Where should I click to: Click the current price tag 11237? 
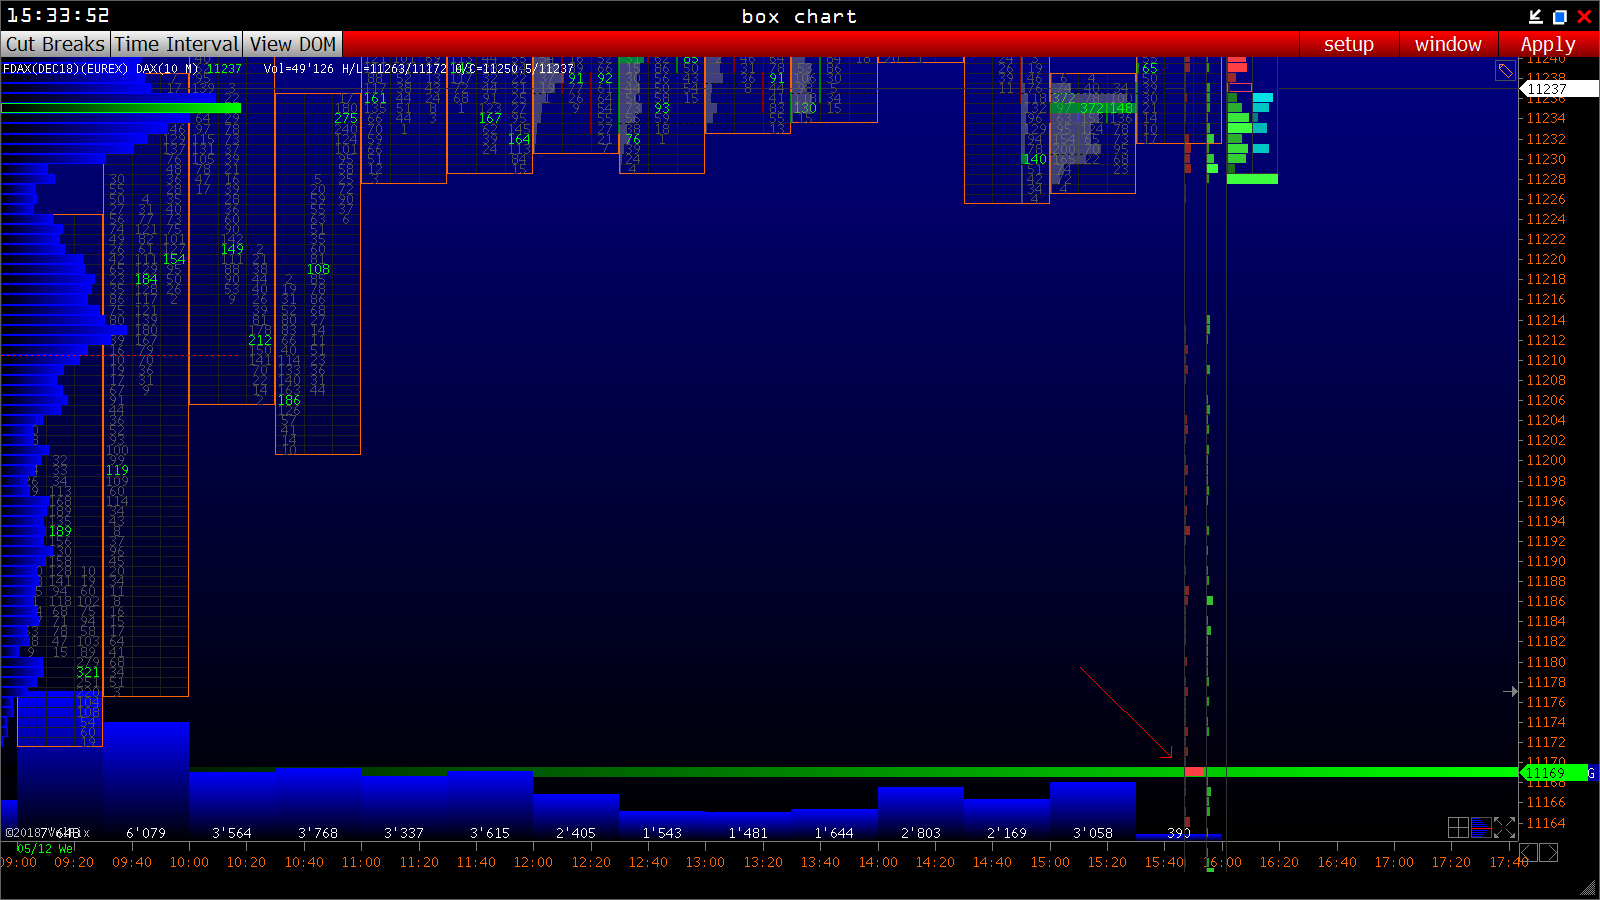point(1558,89)
